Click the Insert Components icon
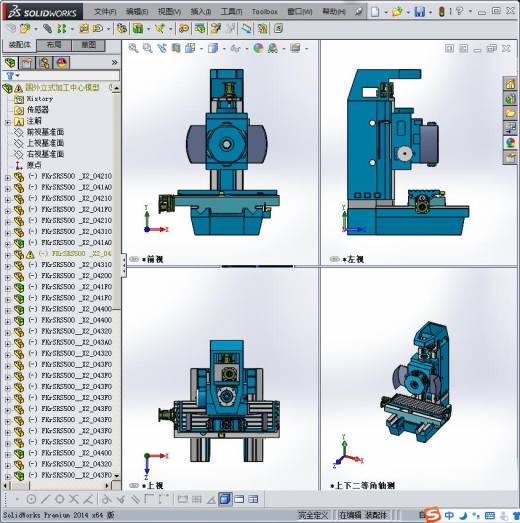 tap(25, 29)
